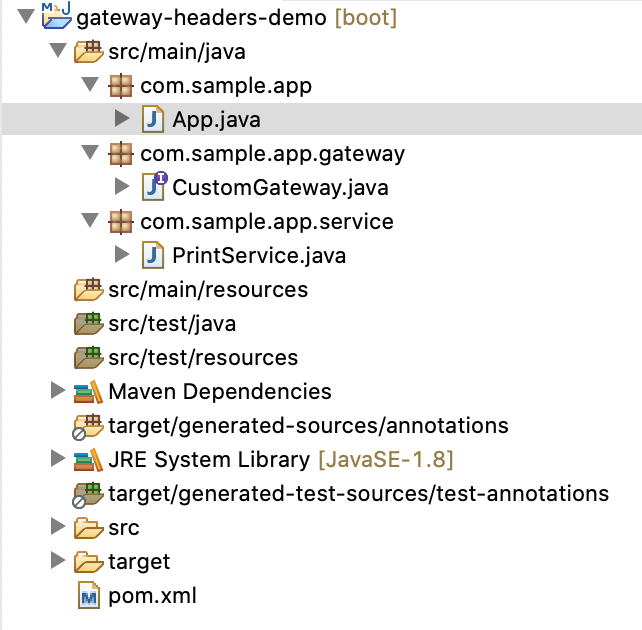This screenshot has height=630, width=642.
Task: Select the com.sample.app.service package
Action: 267,222
